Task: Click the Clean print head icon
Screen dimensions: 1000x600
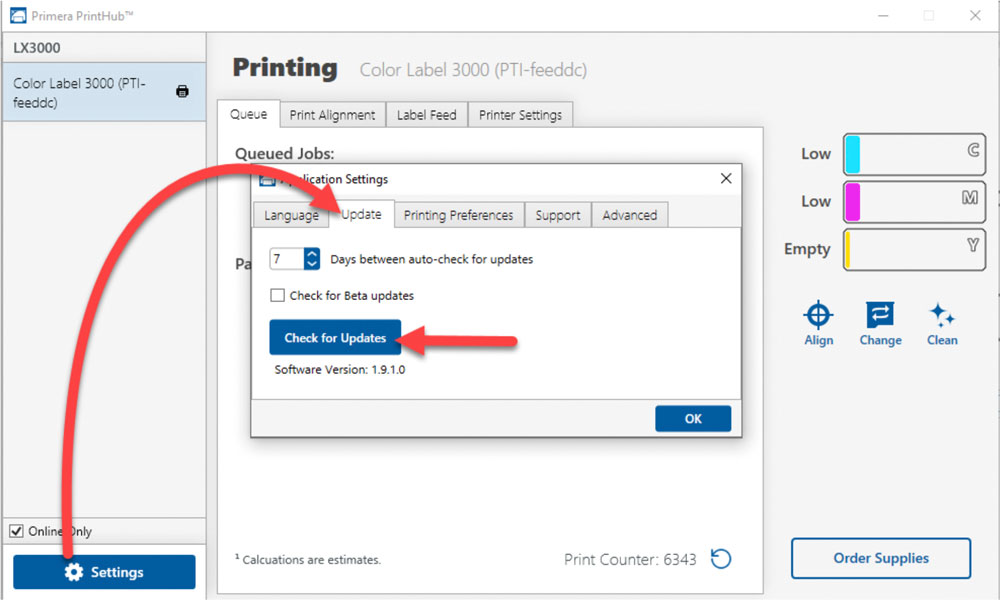Action: tap(942, 323)
